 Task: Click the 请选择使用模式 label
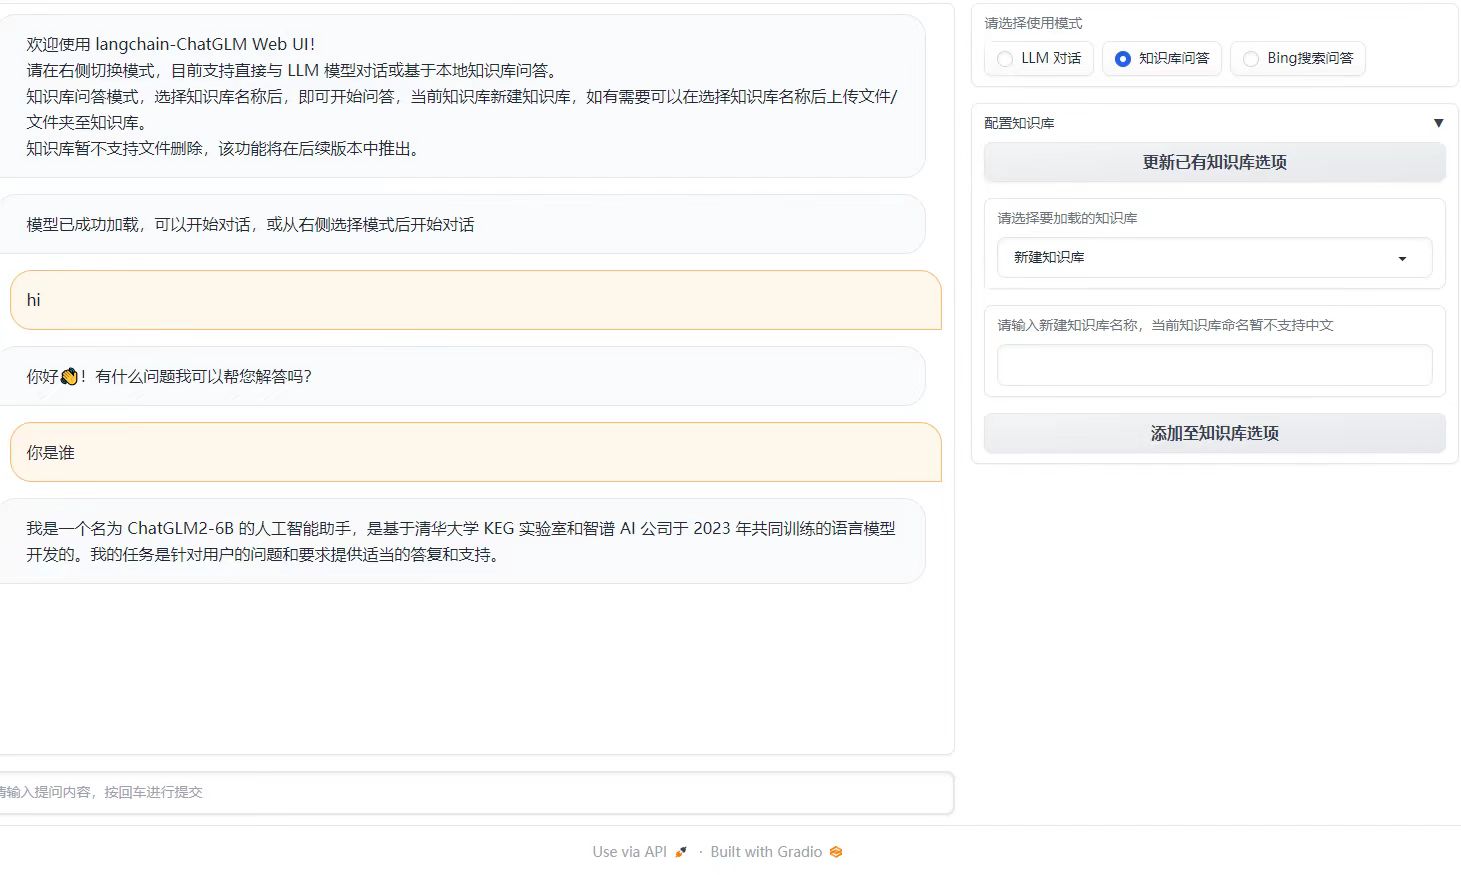(x=1033, y=23)
